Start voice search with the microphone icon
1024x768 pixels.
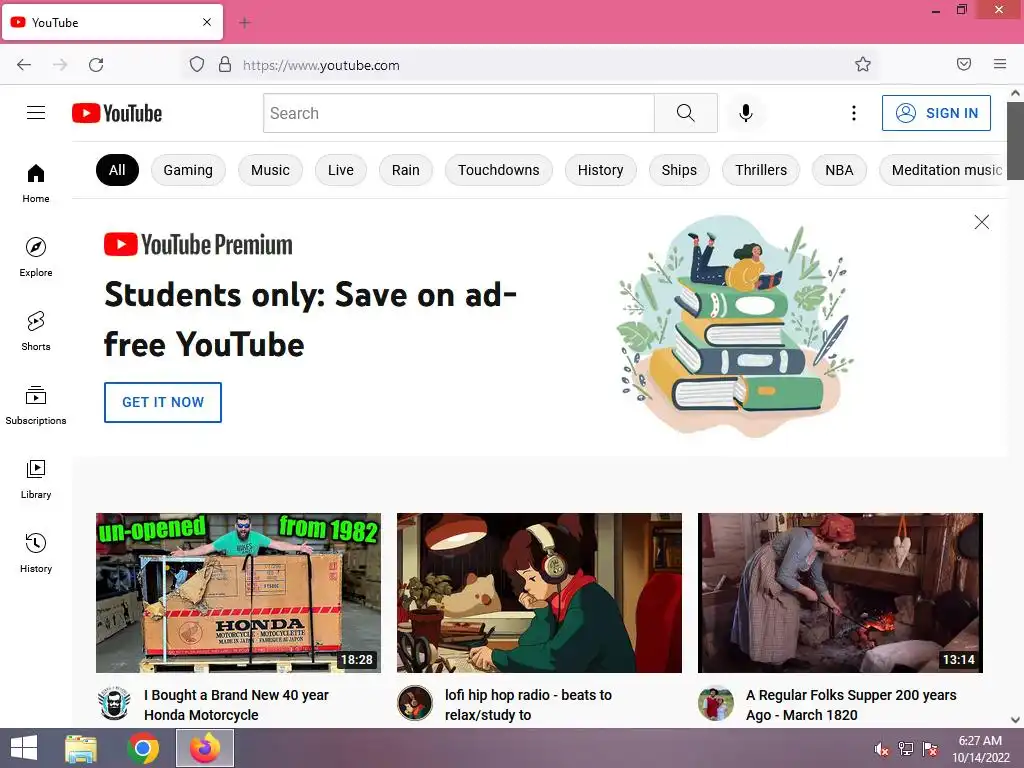click(x=745, y=113)
